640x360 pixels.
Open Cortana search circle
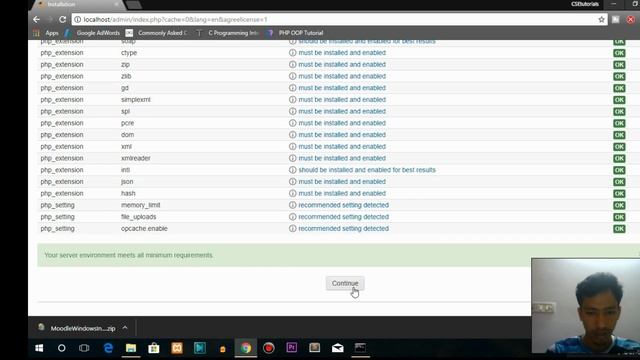point(62,348)
